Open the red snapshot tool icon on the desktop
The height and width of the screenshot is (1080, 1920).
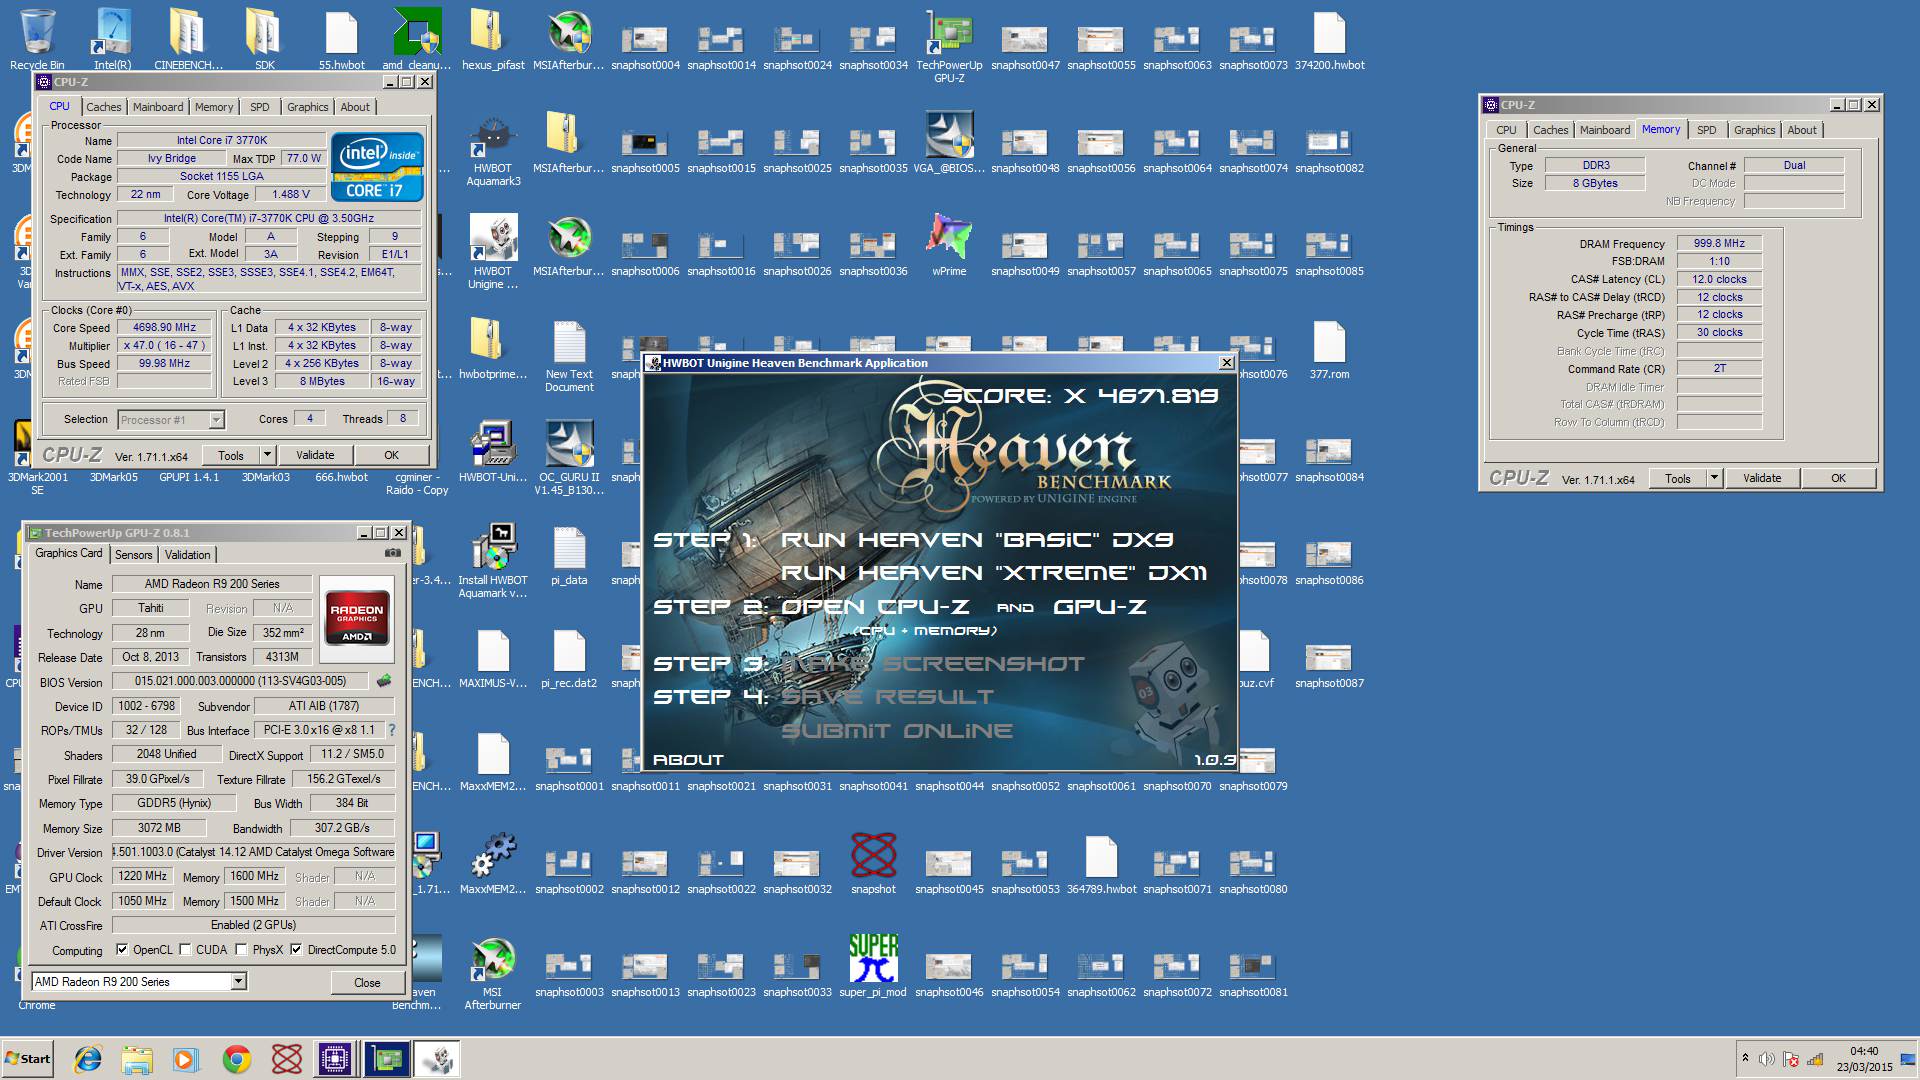873,862
